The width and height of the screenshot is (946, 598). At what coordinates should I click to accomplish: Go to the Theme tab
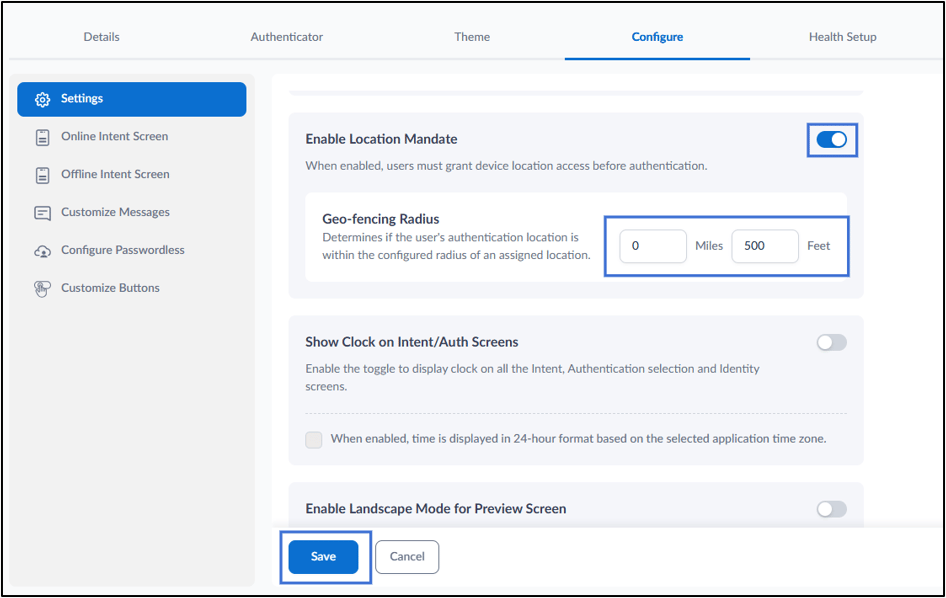pos(472,37)
